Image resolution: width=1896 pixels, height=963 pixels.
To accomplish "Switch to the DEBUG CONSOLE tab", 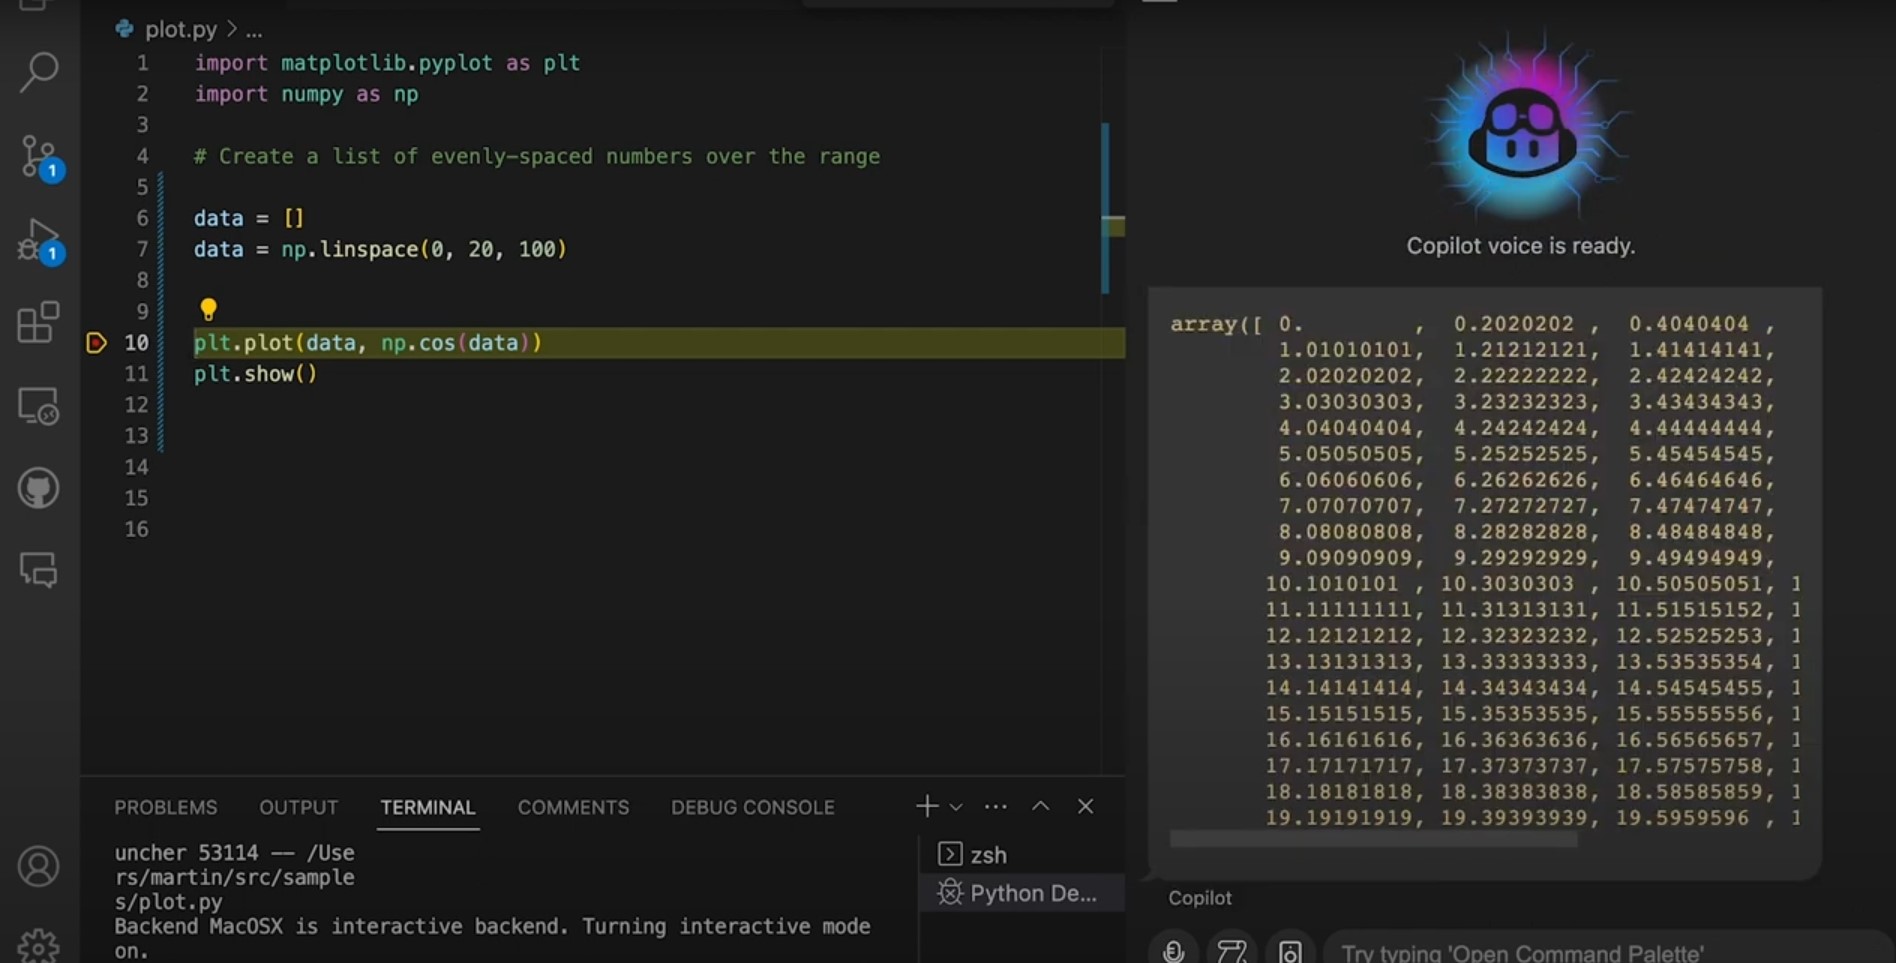I will click(x=753, y=807).
